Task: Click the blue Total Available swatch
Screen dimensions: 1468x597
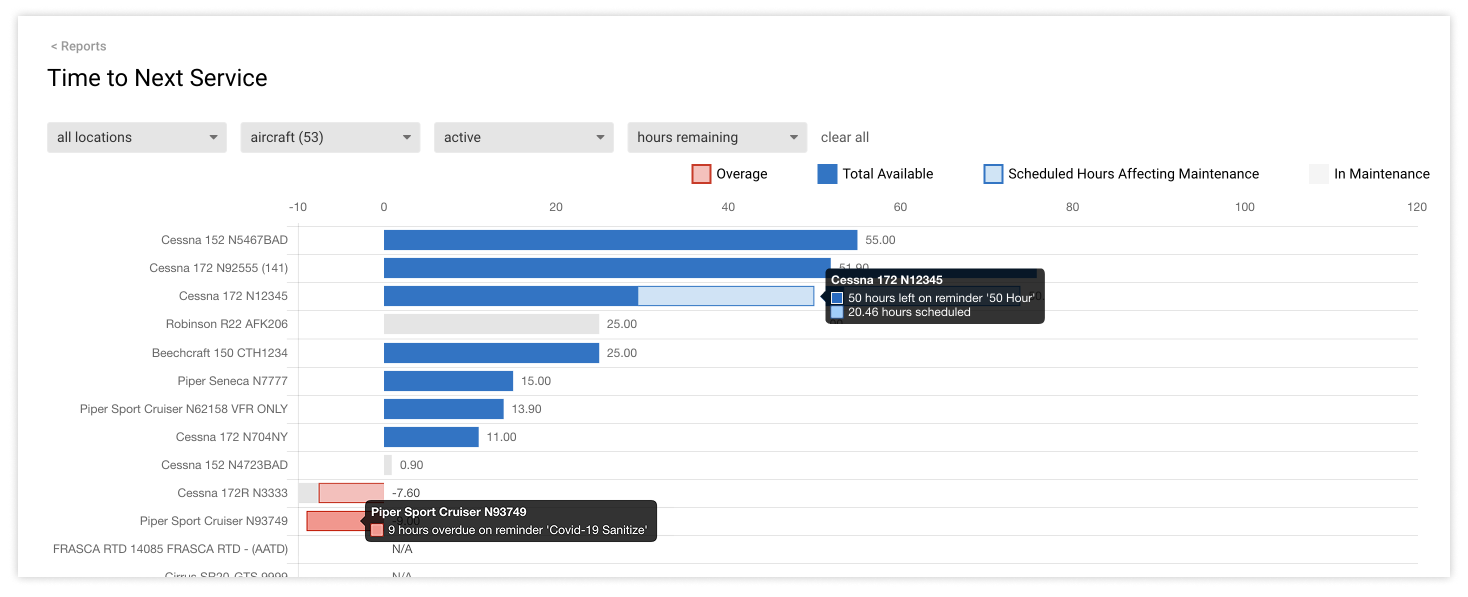Action: tap(826, 173)
